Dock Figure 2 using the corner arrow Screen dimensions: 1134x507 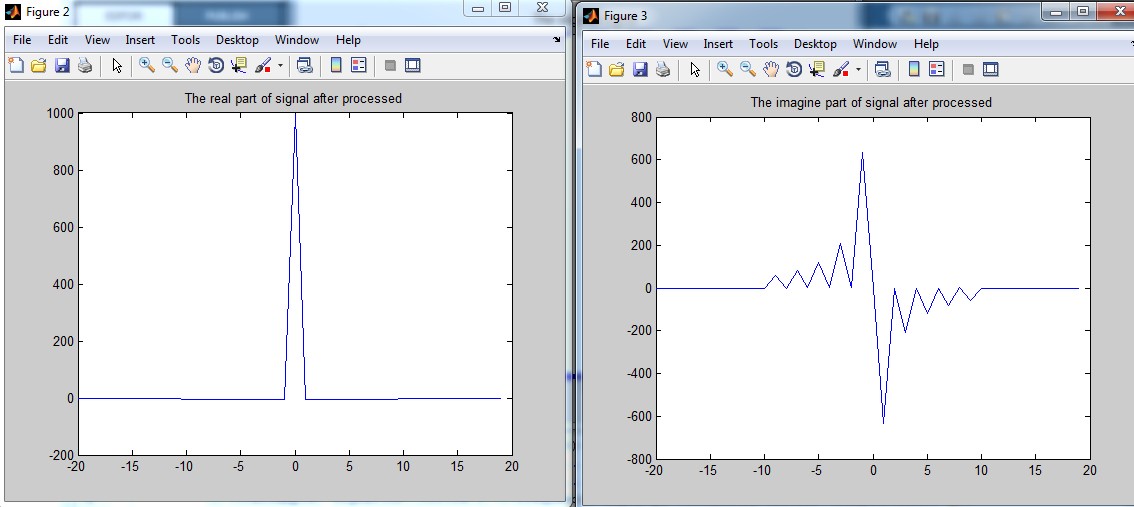(x=556, y=40)
